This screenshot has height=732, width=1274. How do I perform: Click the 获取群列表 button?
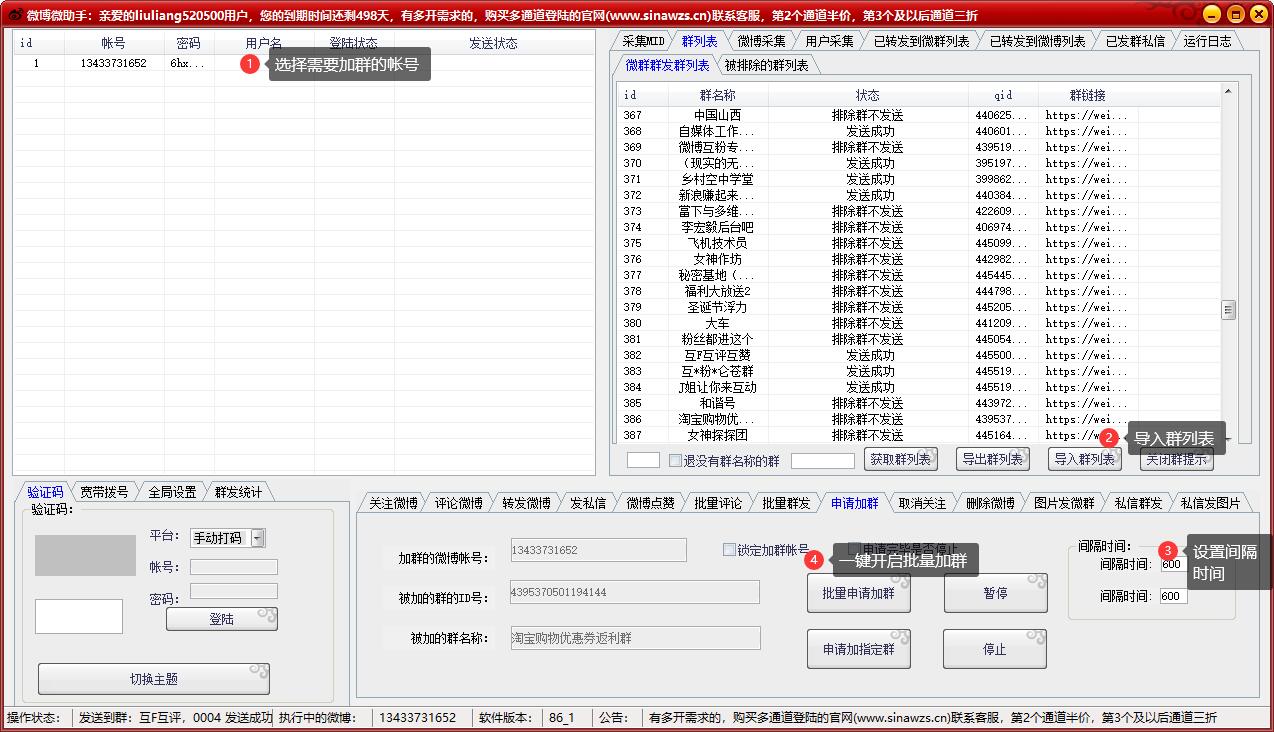pyautogui.click(x=901, y=459)
